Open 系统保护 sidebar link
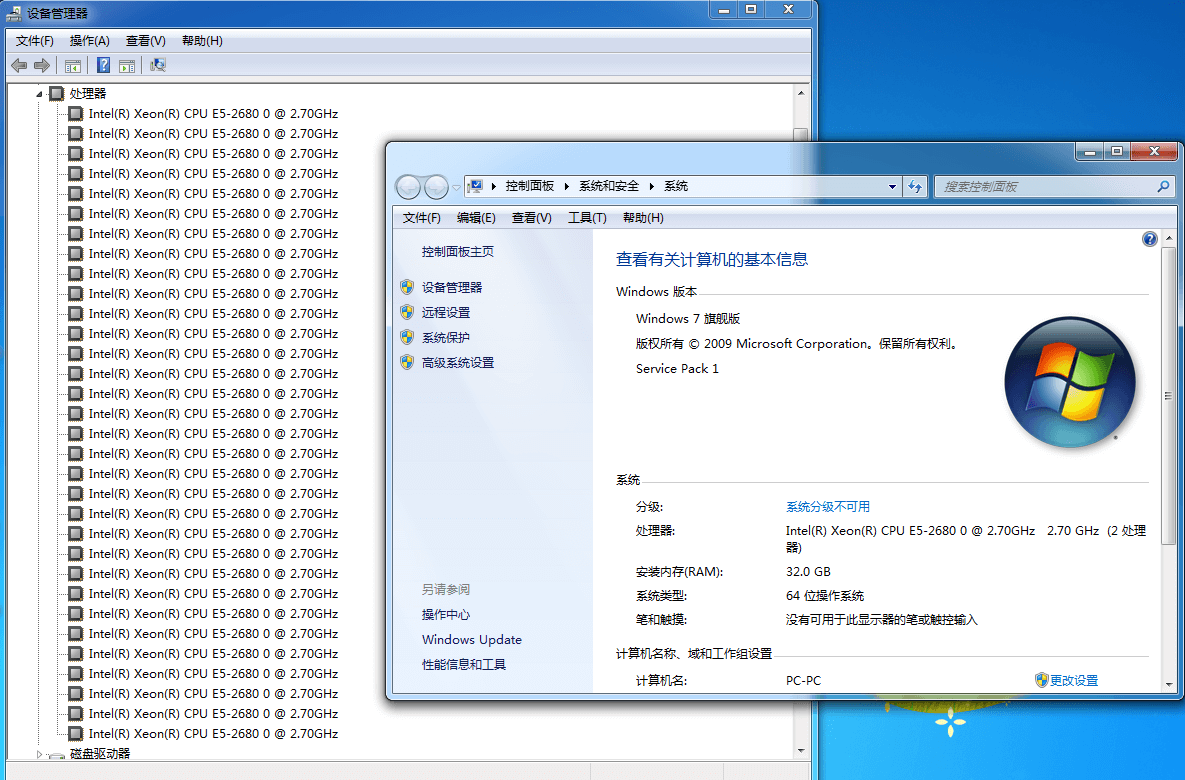1185x780 pixels. pyautogui.click(x=446, y=337)
